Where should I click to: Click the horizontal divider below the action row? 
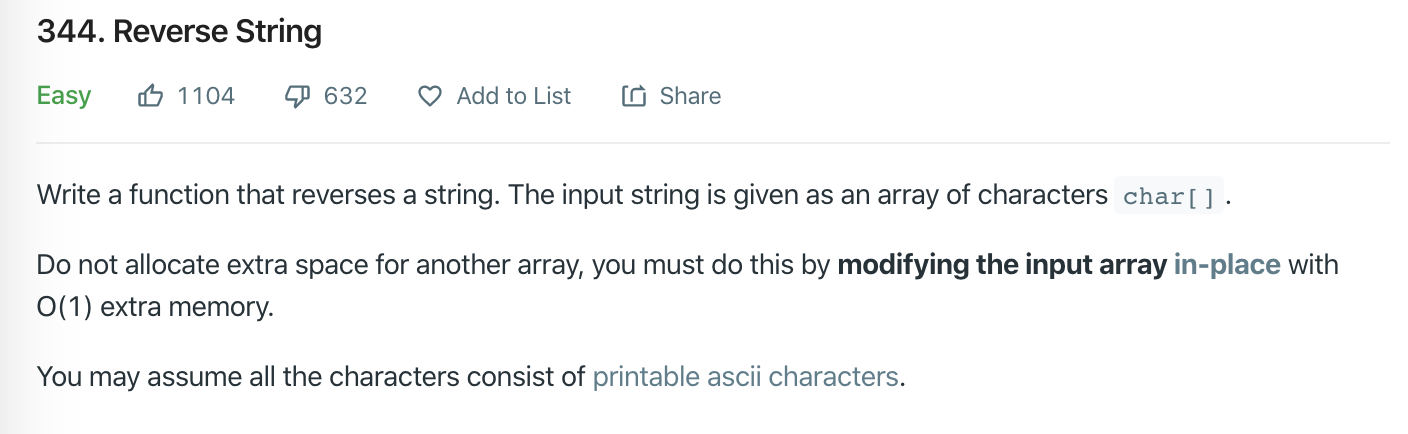pyautogui.click(x=712, y=143)
